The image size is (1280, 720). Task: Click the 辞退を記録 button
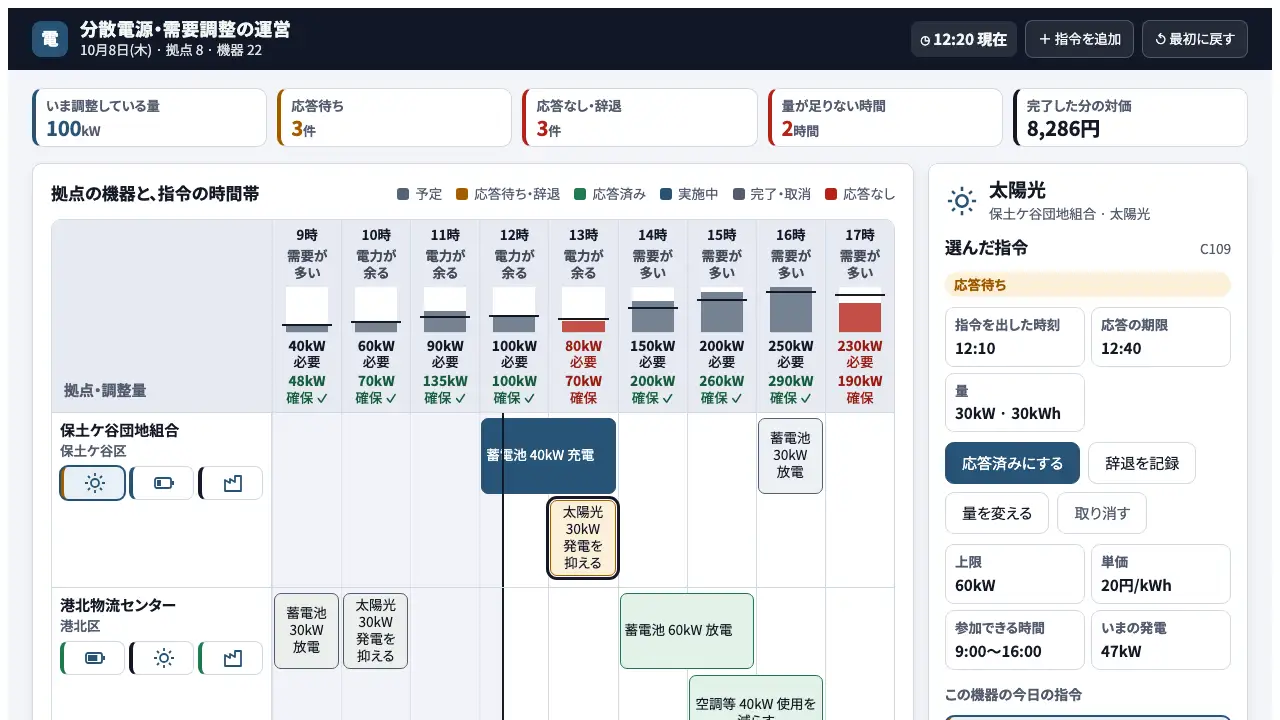(x=1142, y=463)
